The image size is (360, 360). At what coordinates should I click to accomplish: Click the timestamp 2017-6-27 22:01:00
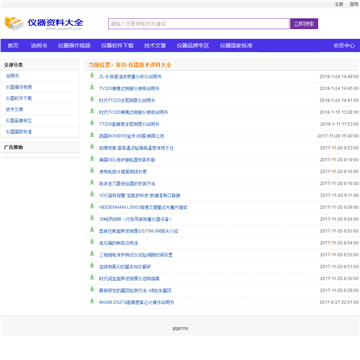[339, 302]
